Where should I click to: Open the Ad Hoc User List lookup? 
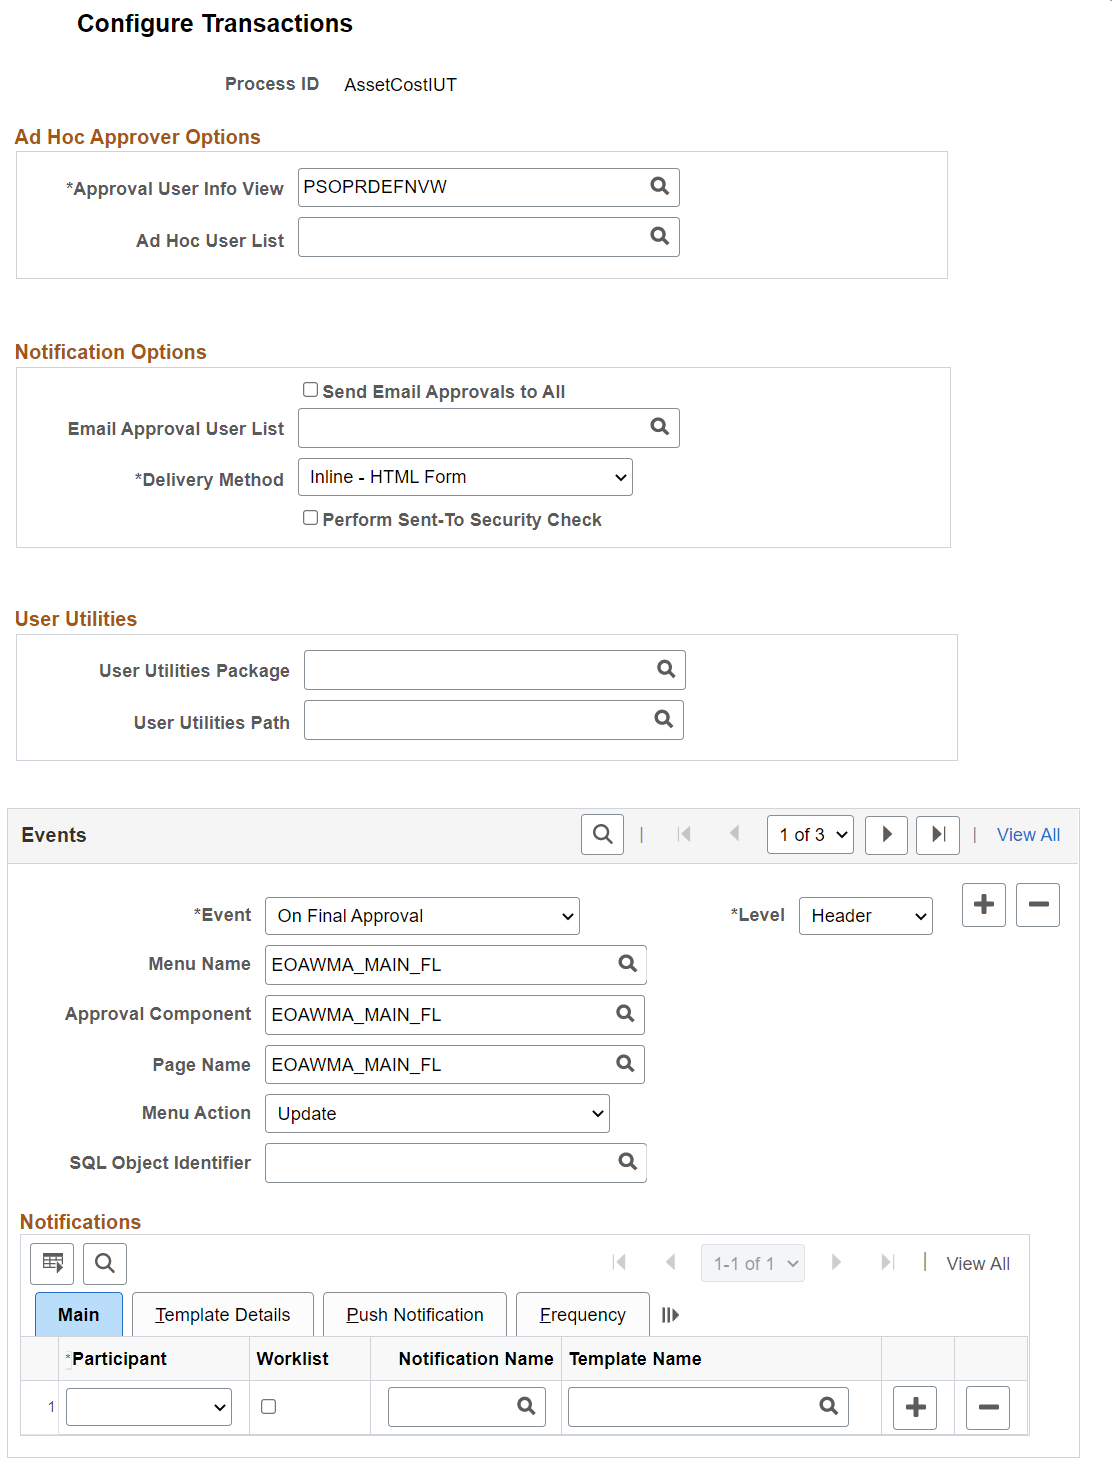tap(659, 236)
